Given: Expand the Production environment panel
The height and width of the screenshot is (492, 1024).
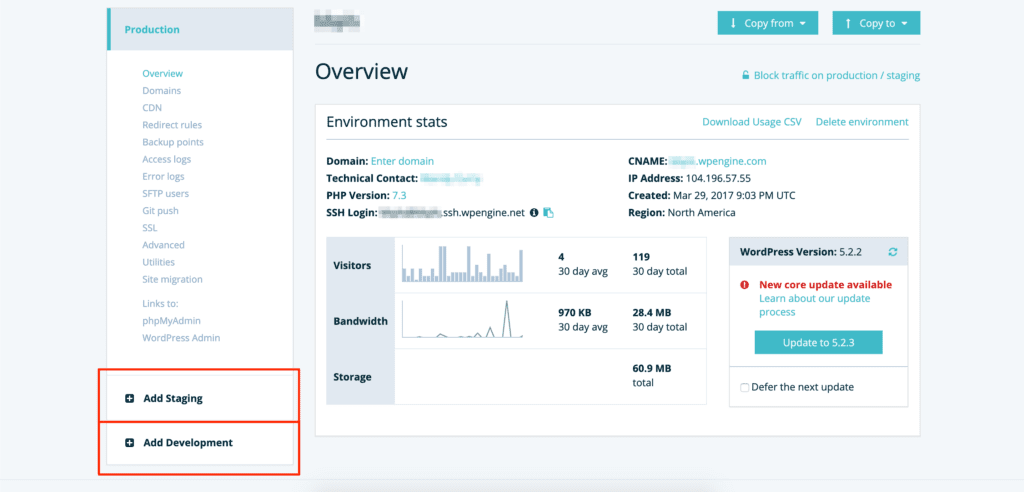Looking at the screenshot, I should pos(152,30).
